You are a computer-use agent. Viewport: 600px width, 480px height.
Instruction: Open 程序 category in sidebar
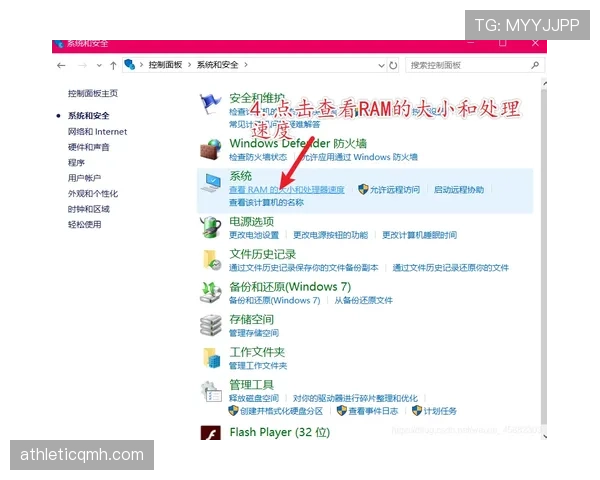pyautogui.click(x=76, y=163)
